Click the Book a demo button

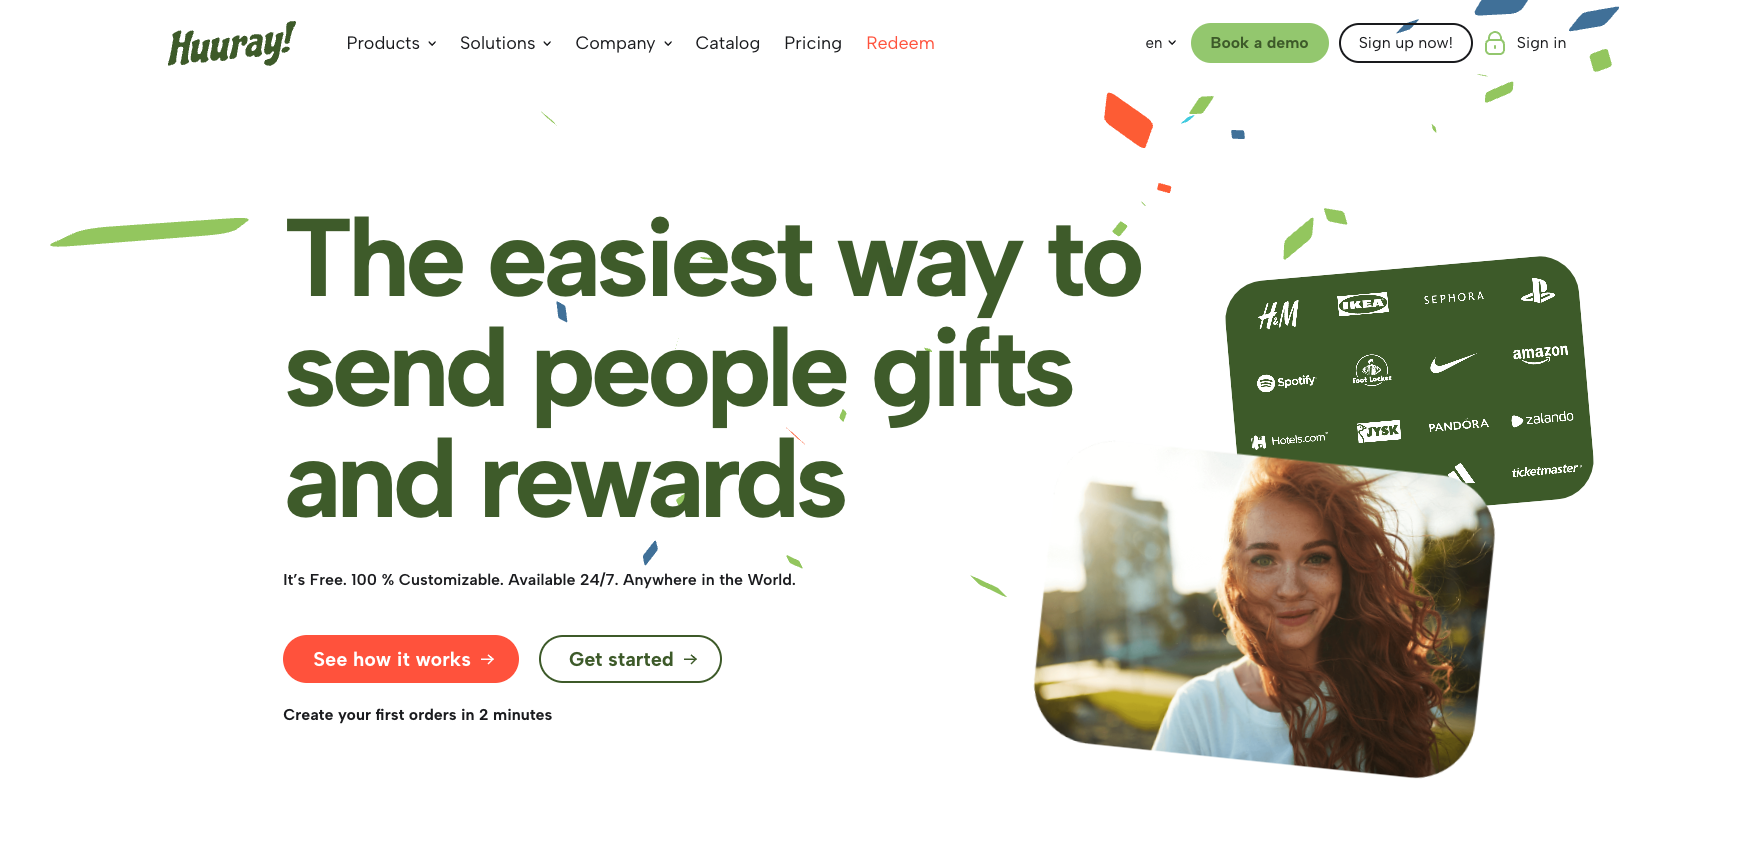(x=1259, y=43)
